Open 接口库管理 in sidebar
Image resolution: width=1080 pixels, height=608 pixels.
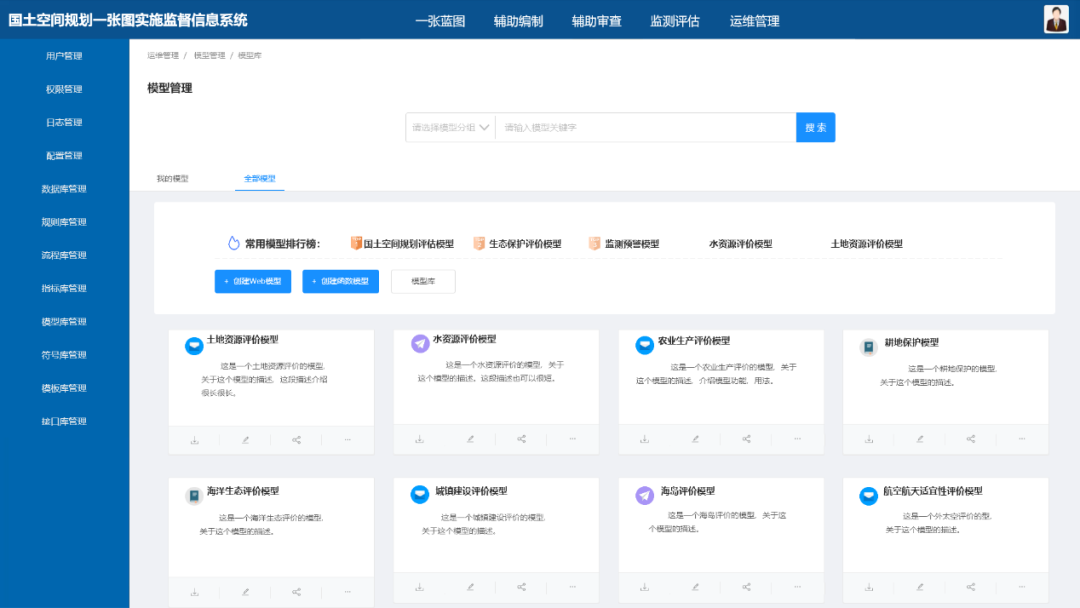coord(64,421)
